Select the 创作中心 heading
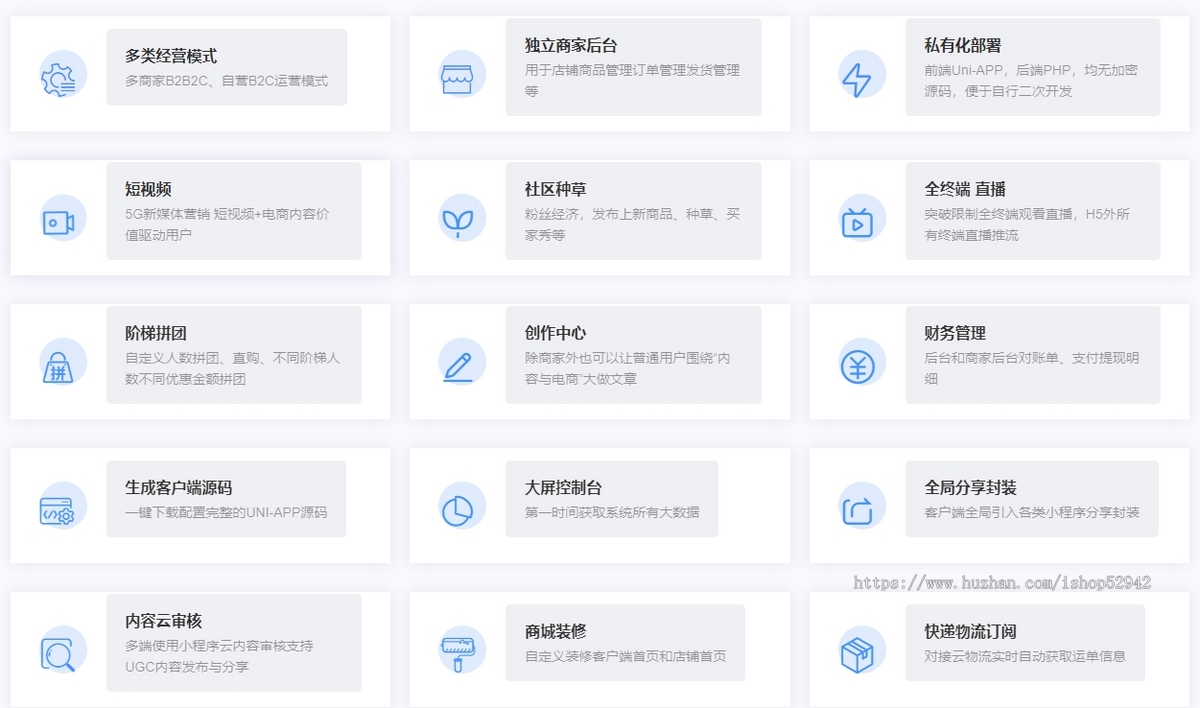1200x708 pixels. [x=555, y=333]
